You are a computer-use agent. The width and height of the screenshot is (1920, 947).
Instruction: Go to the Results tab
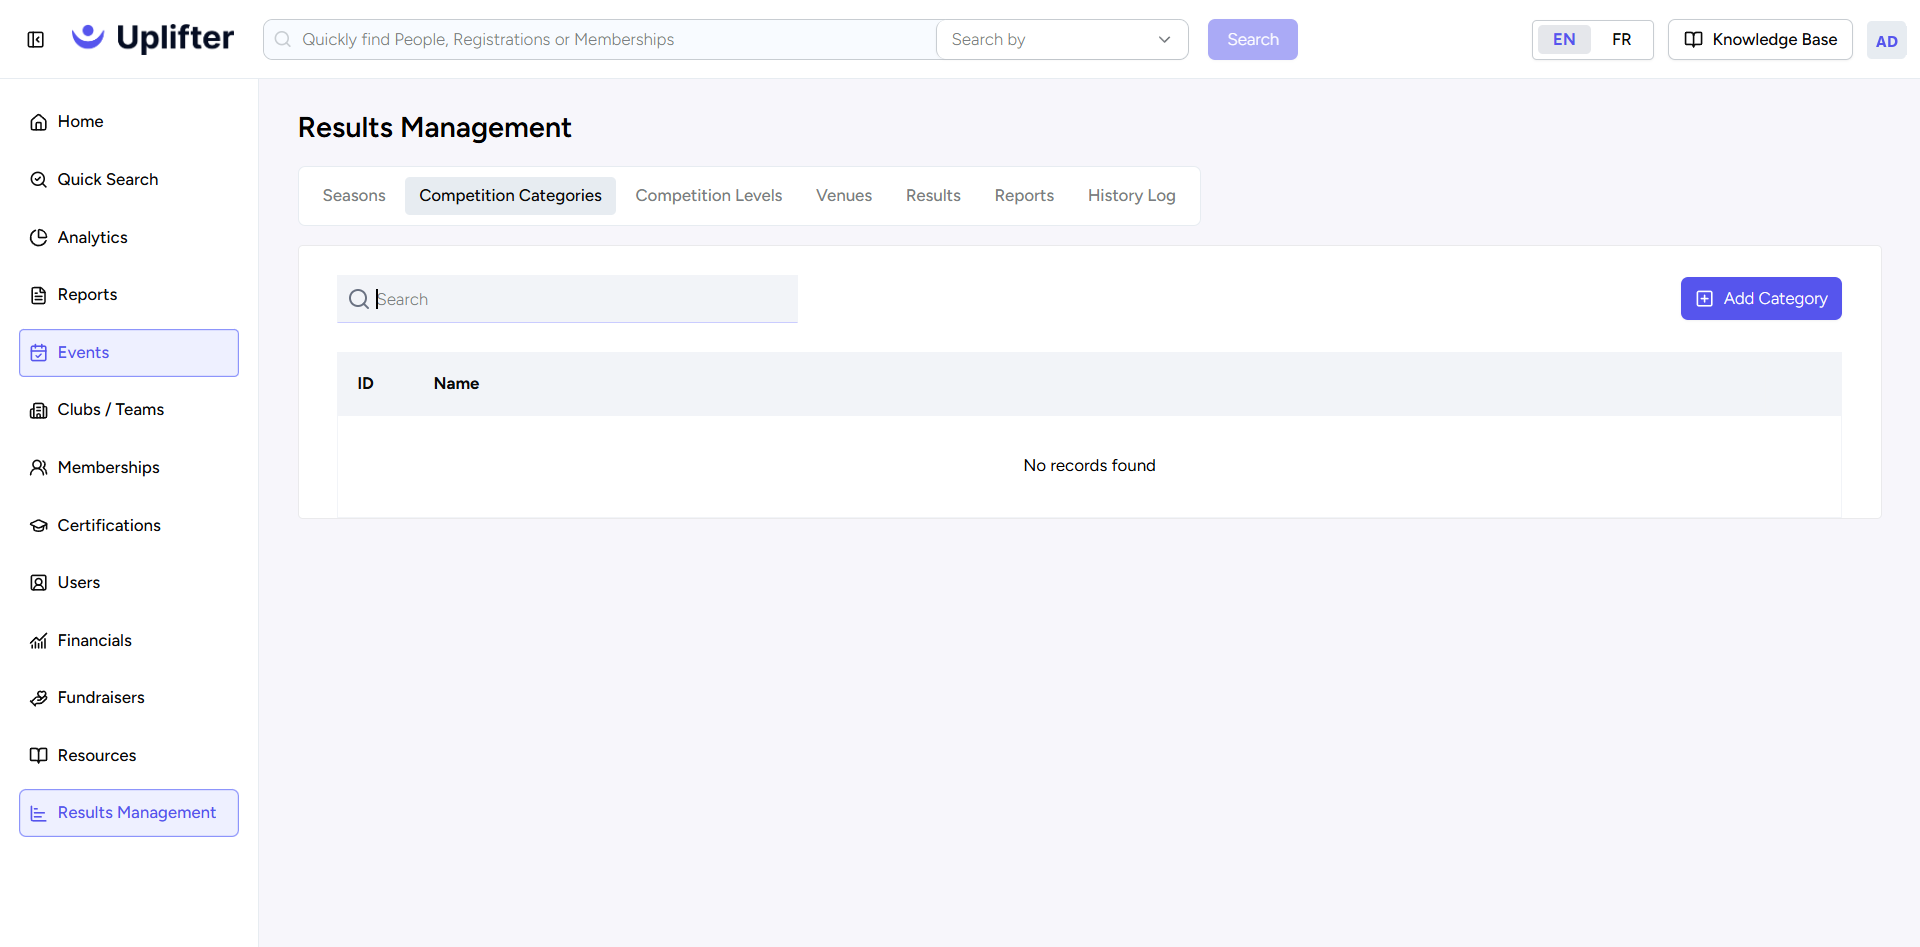pyautogui.click(x=933, y=196)
